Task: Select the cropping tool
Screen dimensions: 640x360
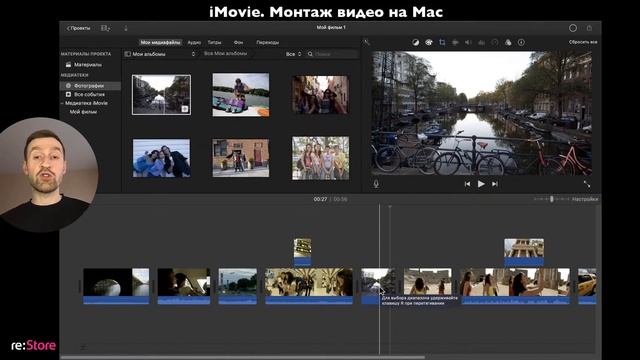Action: 442,42
